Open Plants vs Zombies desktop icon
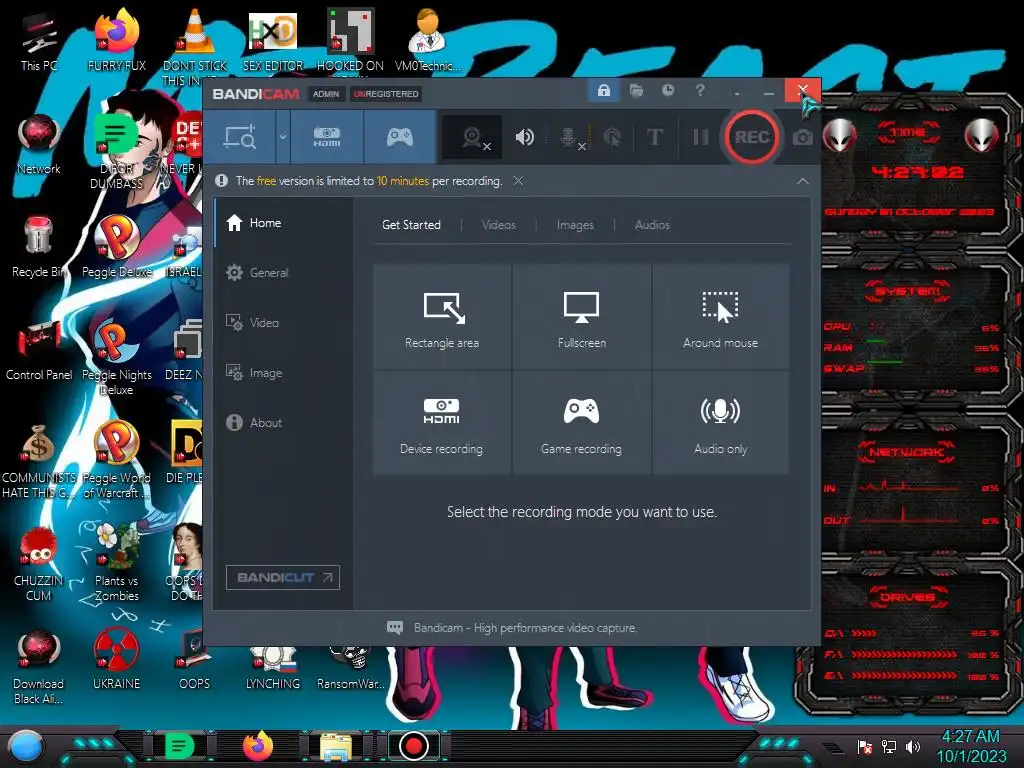This screenshot has width=1024, height=768. point(116,563)
